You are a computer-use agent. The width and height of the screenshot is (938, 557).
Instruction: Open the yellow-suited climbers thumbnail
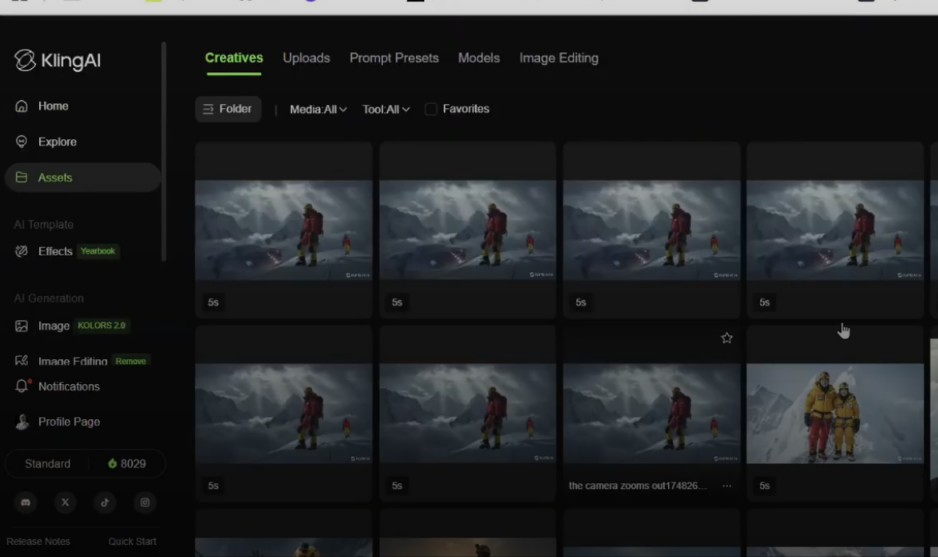(835, 413)
